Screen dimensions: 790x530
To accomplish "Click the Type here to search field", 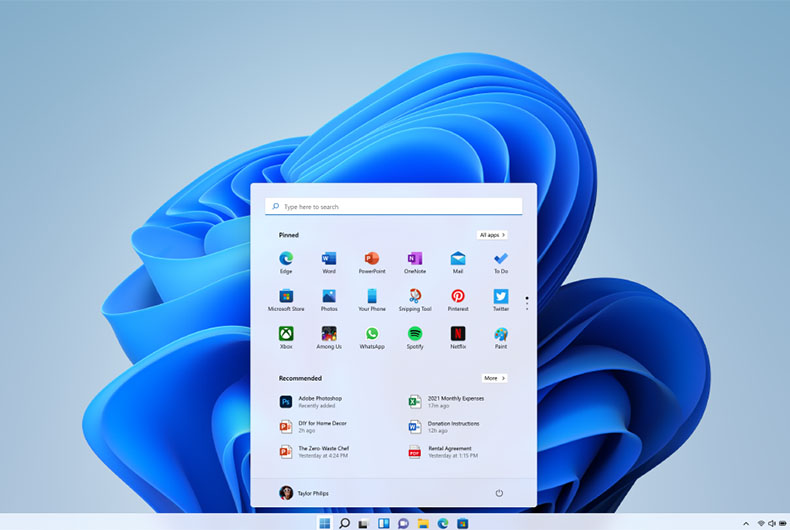I will [393, 207].
